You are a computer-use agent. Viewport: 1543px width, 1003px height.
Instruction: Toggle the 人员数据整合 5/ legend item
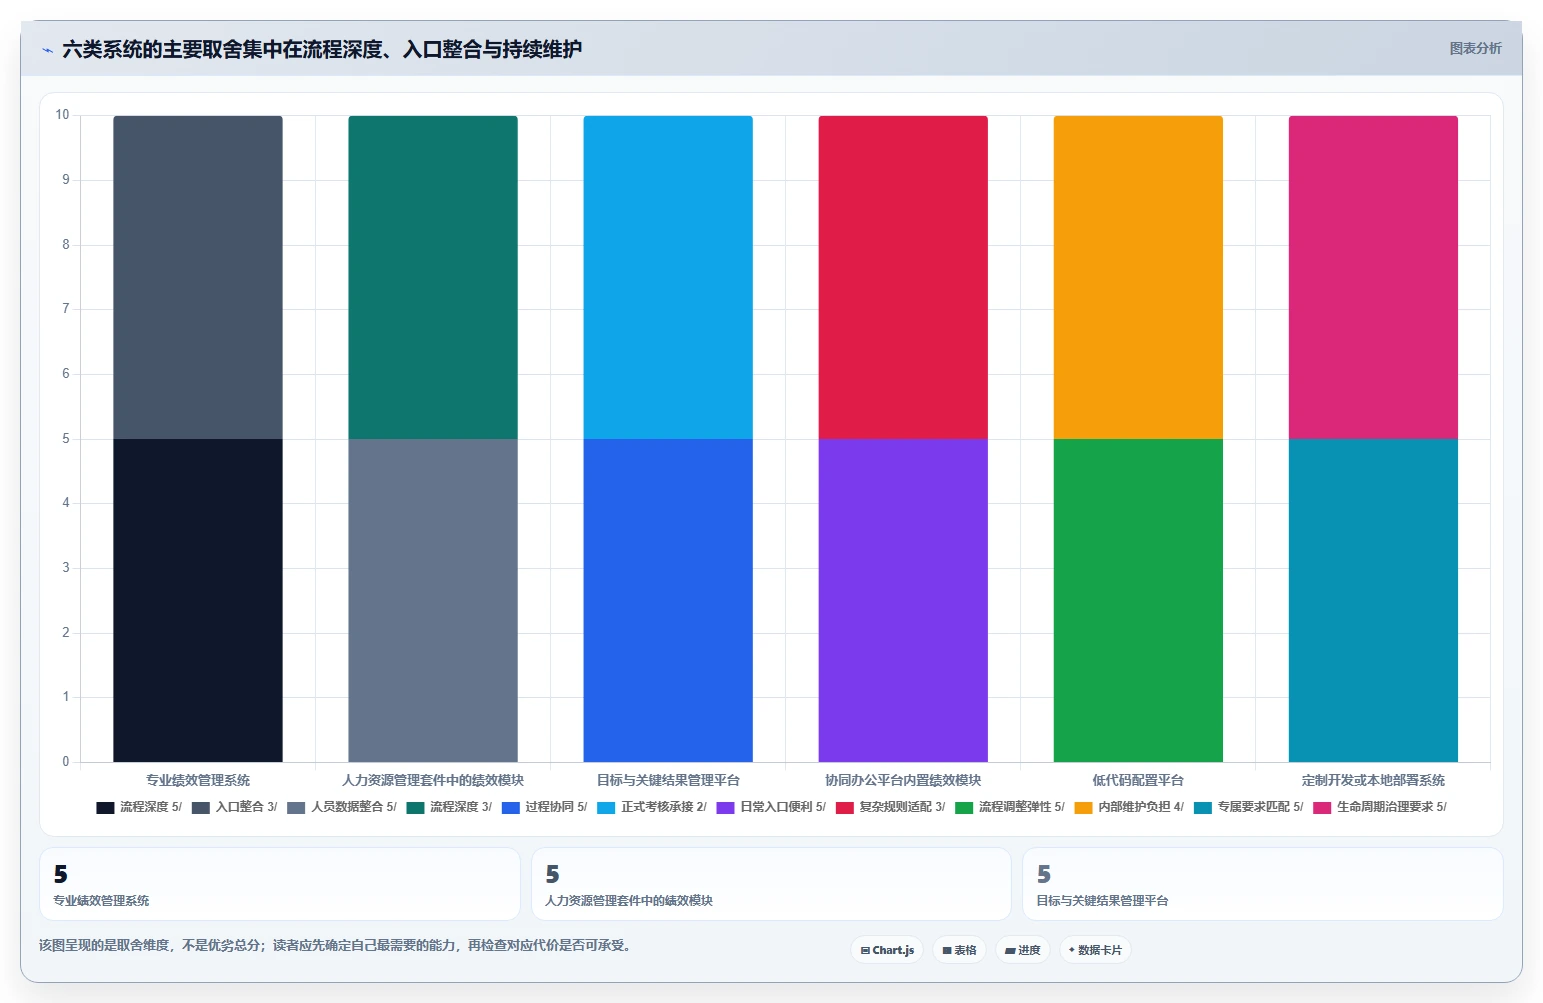[342, 807]
